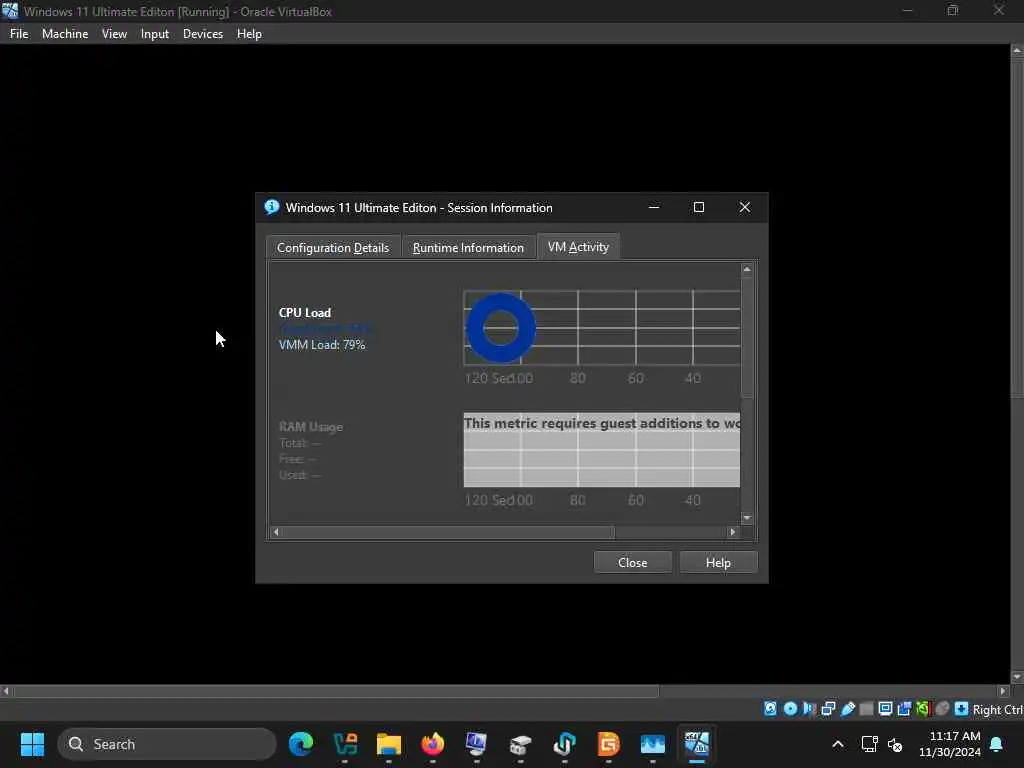This screenshot has width=1024, height=768.
Task: Select the VM Activity tab
Action: 578,247
